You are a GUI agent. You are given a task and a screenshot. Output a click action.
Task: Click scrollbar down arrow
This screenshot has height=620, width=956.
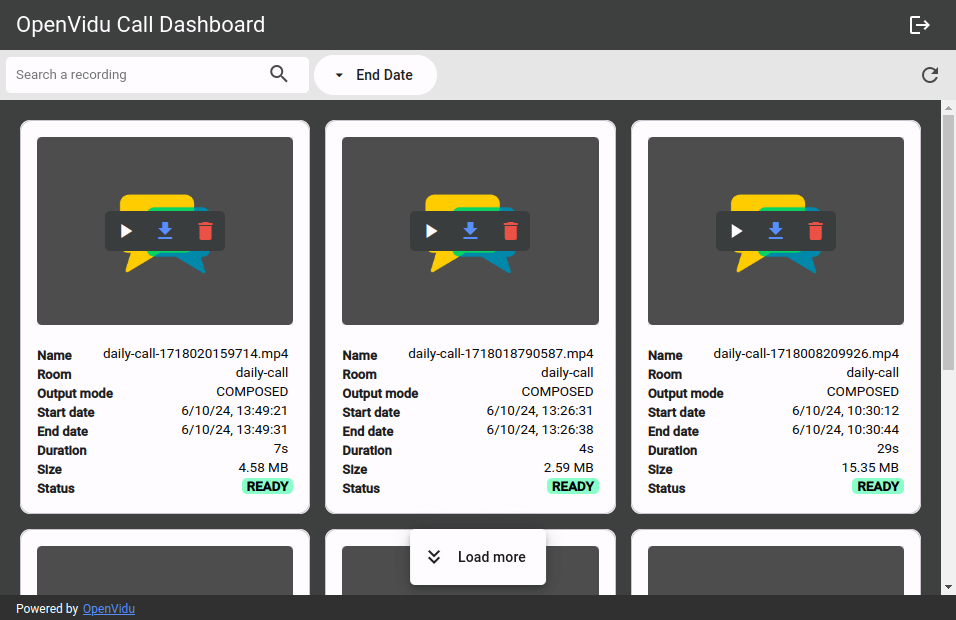pyautogui.click(x=948, y=587)
